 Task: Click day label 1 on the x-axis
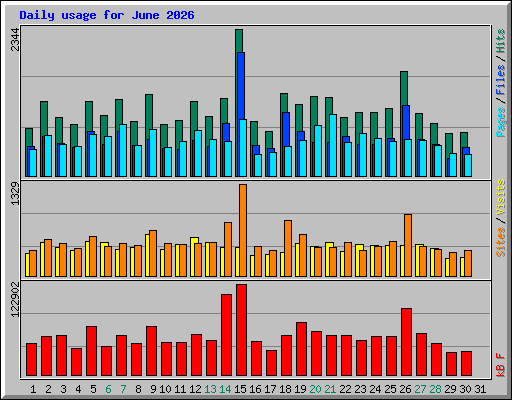coord(33,389)
